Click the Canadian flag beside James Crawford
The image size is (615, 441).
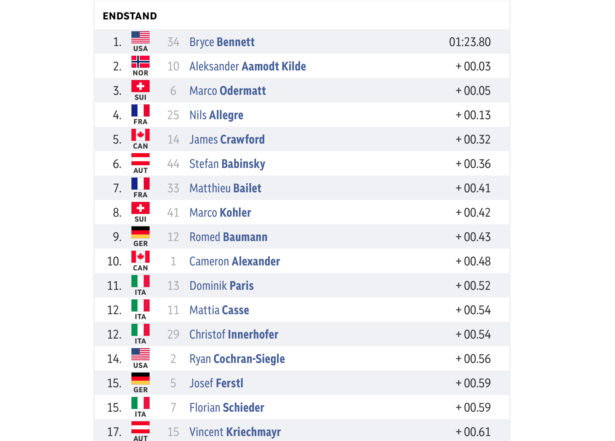(x=140, y=135)
